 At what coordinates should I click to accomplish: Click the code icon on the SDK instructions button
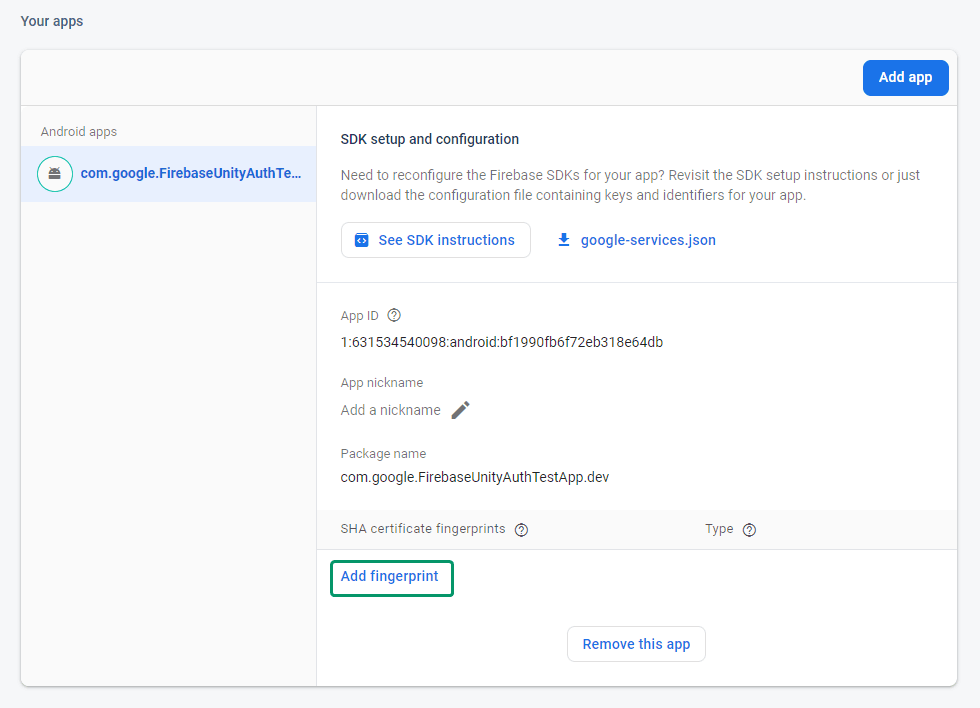(x=362, y=240)
